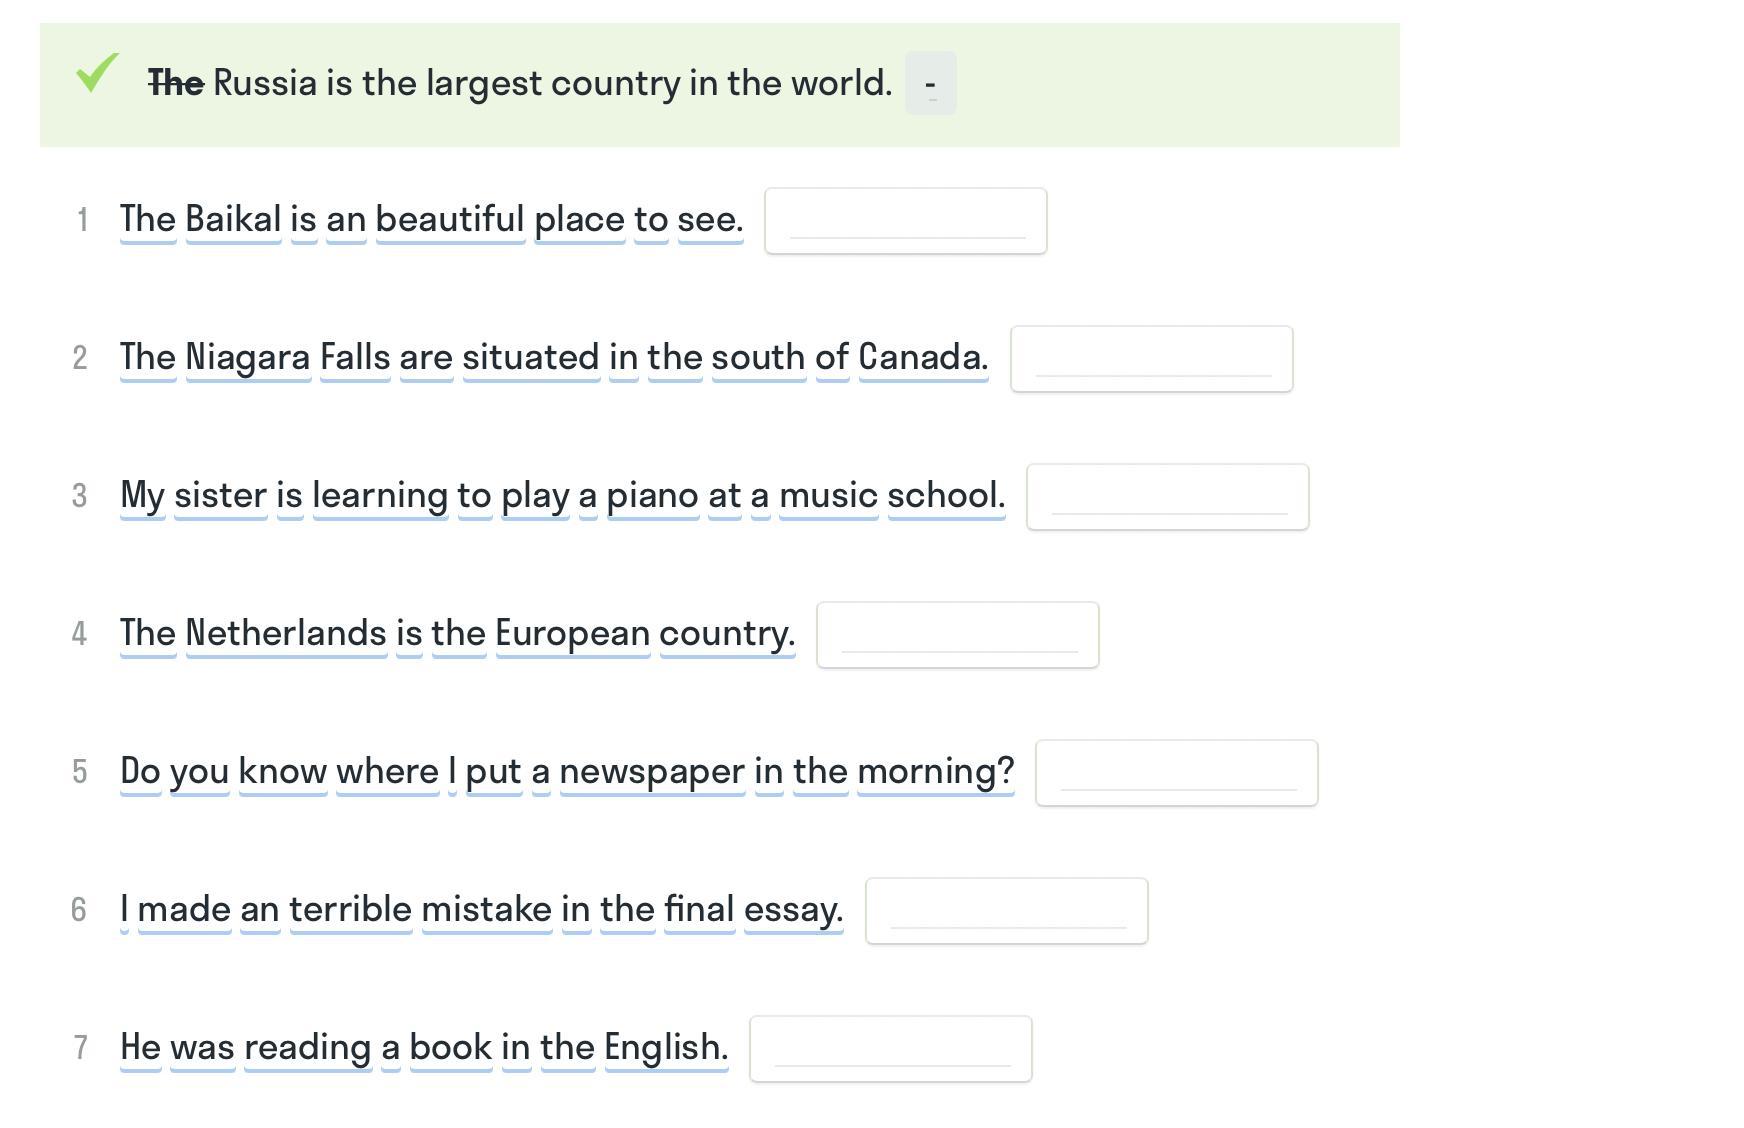Click the answer field for Niagara Falls sentence
This screenshot has height=1128, width=1744.
coord(1151,359)
